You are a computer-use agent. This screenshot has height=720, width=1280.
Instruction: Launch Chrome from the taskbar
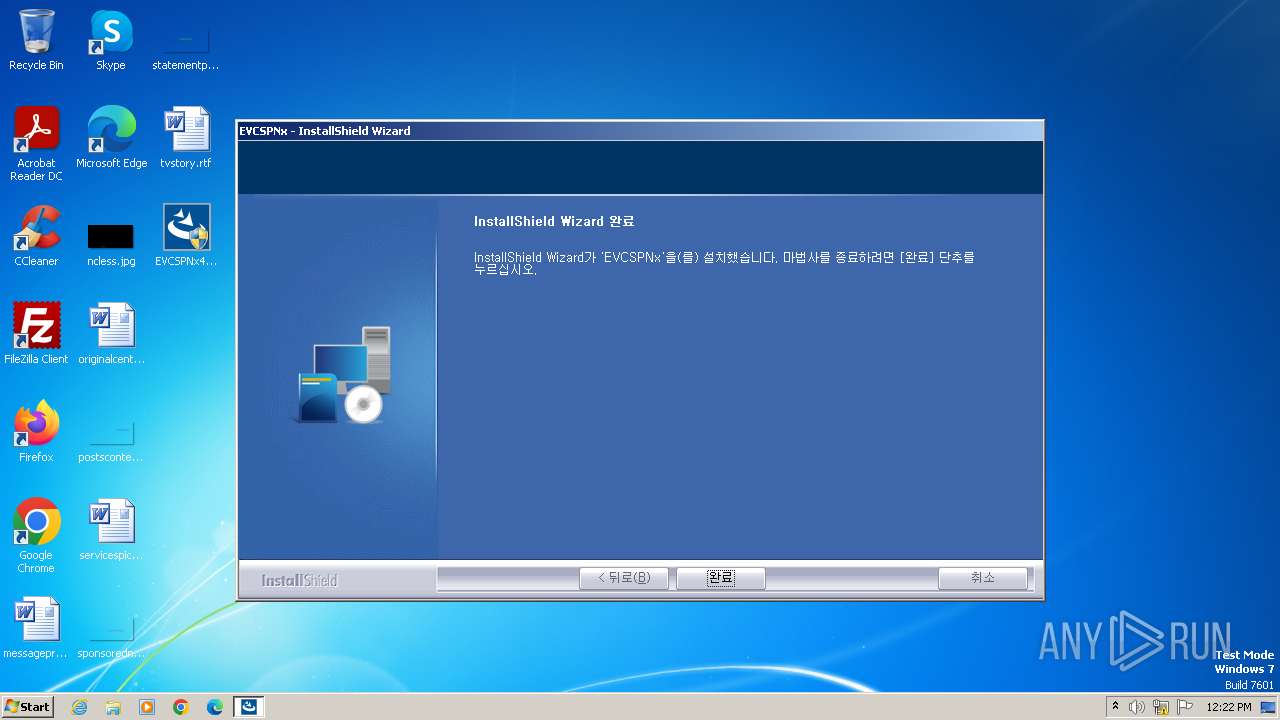click(x=181, y=707)
